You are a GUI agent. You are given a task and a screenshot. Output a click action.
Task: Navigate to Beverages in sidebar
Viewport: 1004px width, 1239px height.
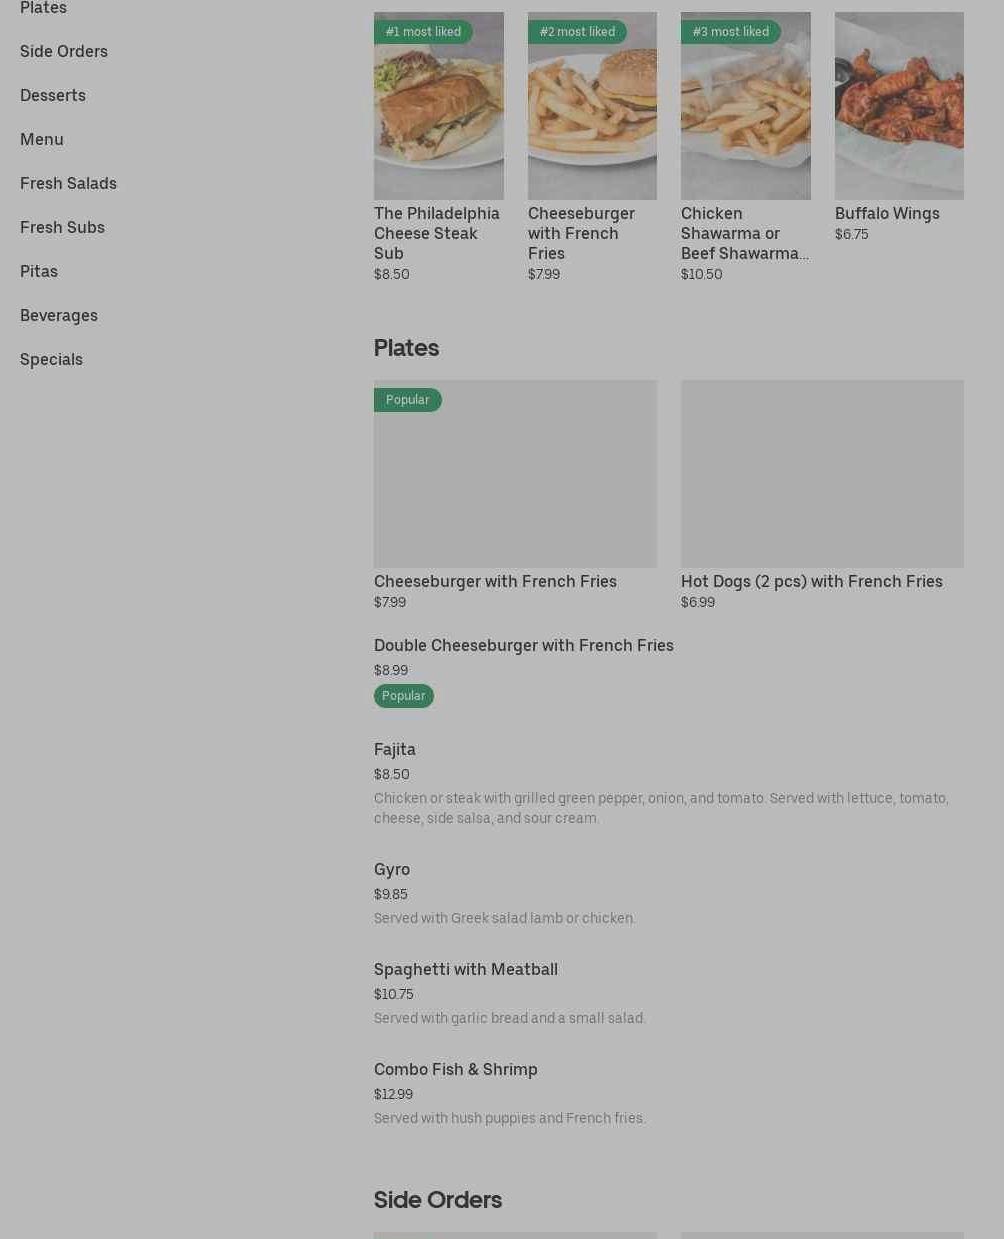[x=59, y=315]
